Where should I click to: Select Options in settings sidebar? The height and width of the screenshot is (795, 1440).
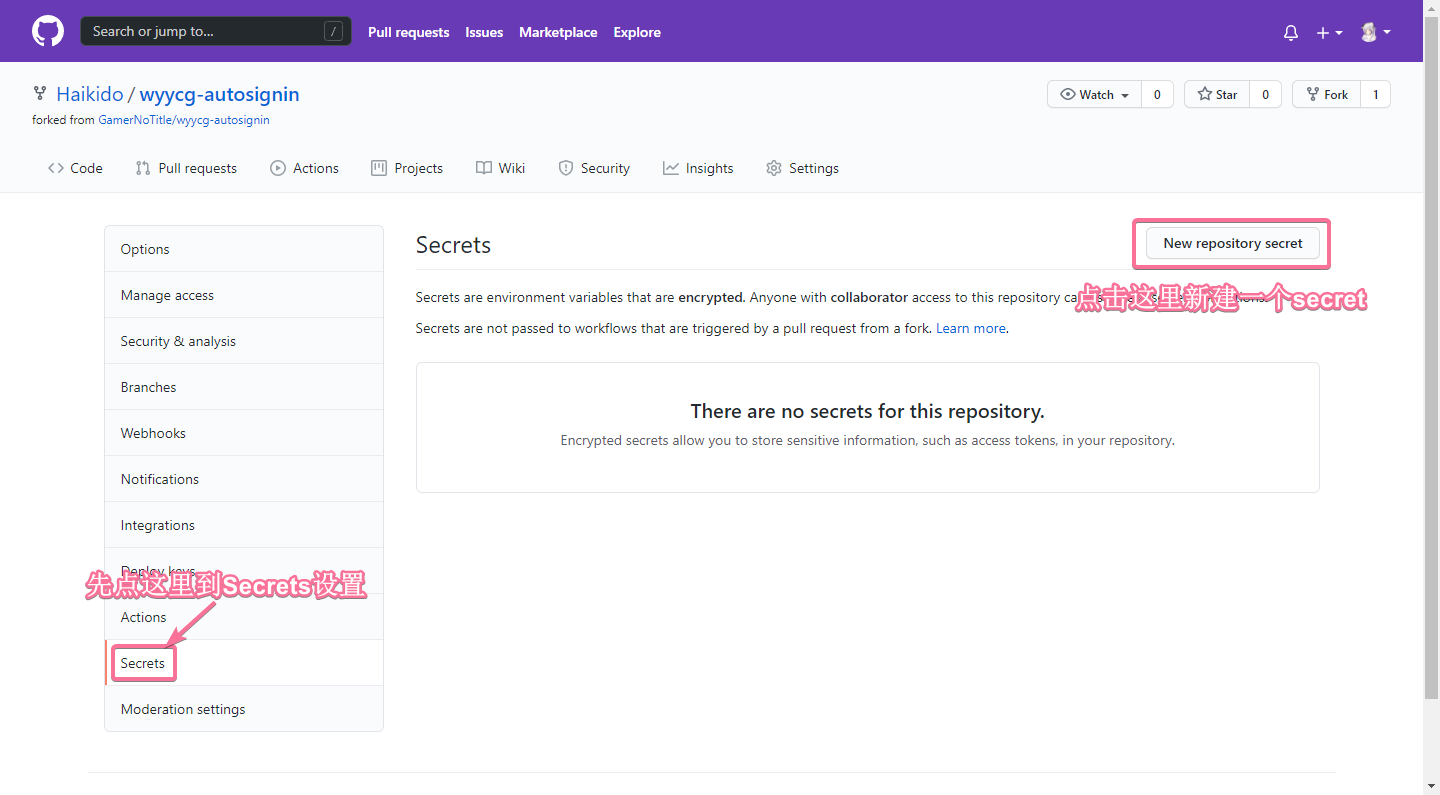244,249
